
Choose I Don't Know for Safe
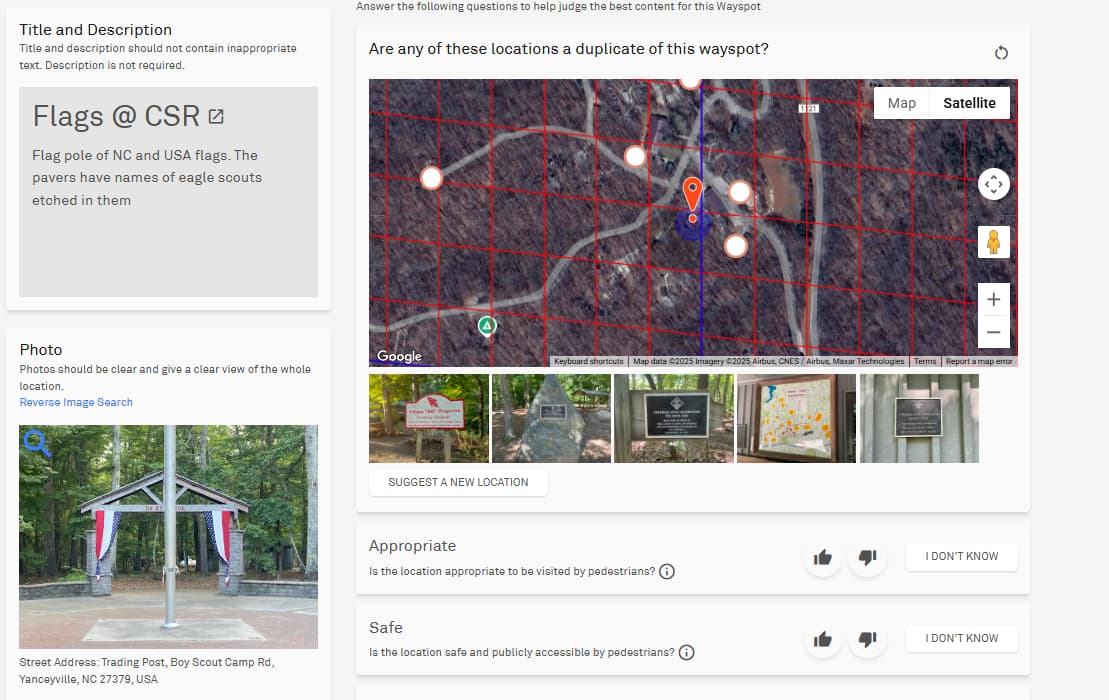tap(962, 638)
